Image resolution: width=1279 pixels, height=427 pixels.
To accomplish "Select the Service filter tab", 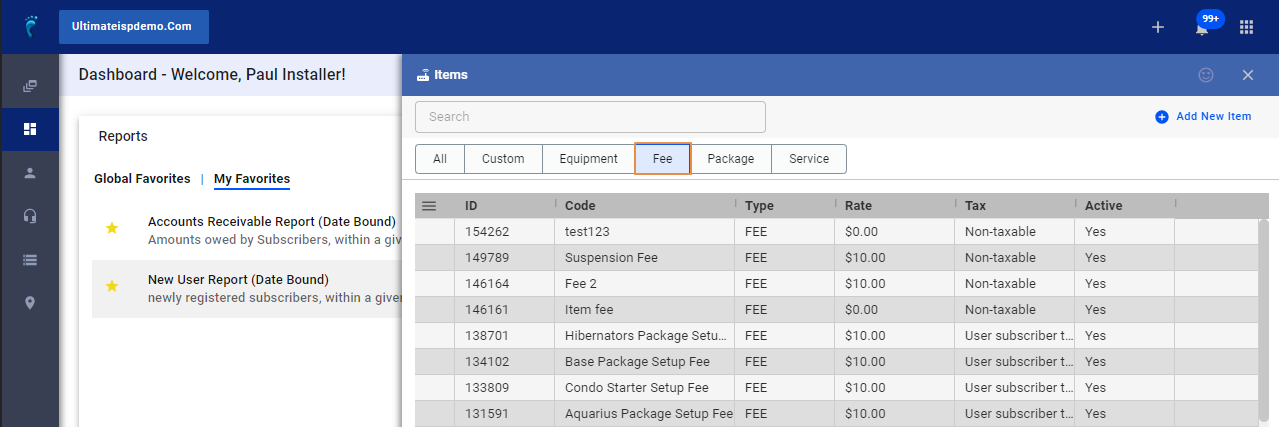I will pyautogui.click(x=809, y=159).
